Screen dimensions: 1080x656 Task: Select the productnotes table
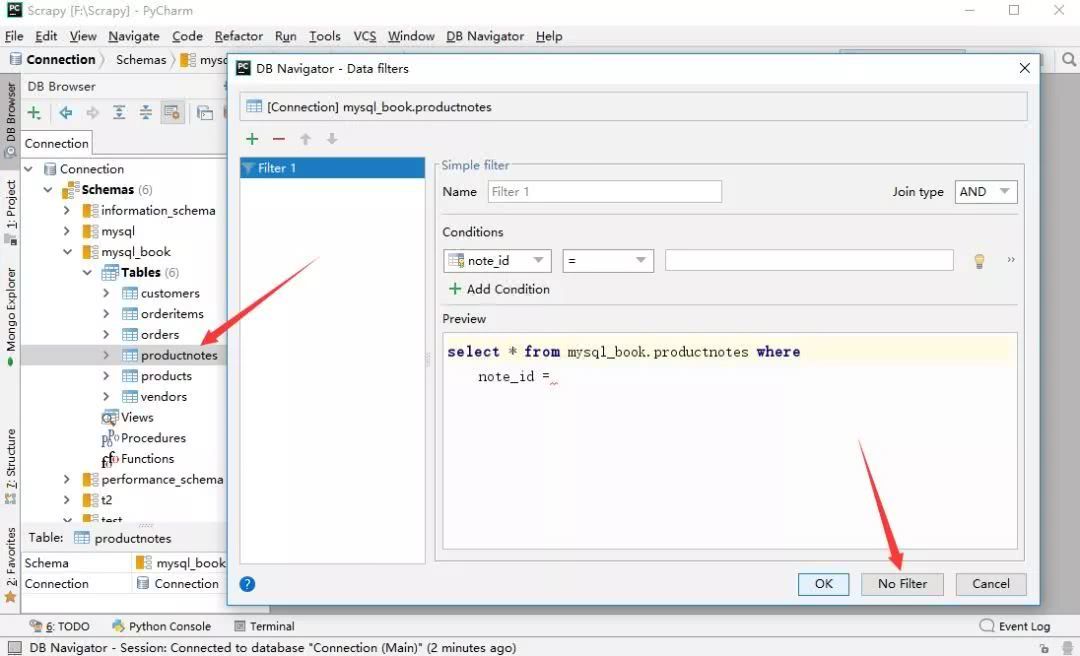tap(179, 355)
